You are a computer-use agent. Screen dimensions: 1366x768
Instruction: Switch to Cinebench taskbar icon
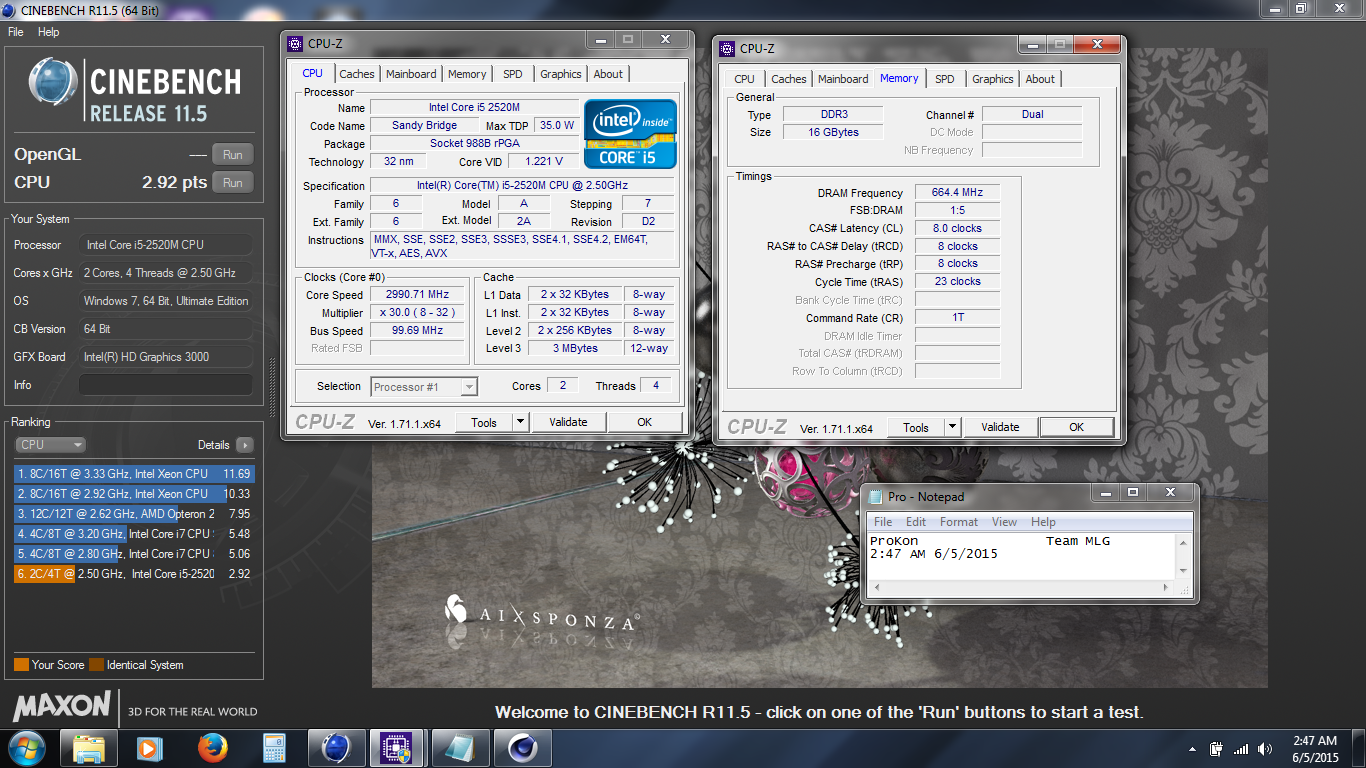point(521,747)
